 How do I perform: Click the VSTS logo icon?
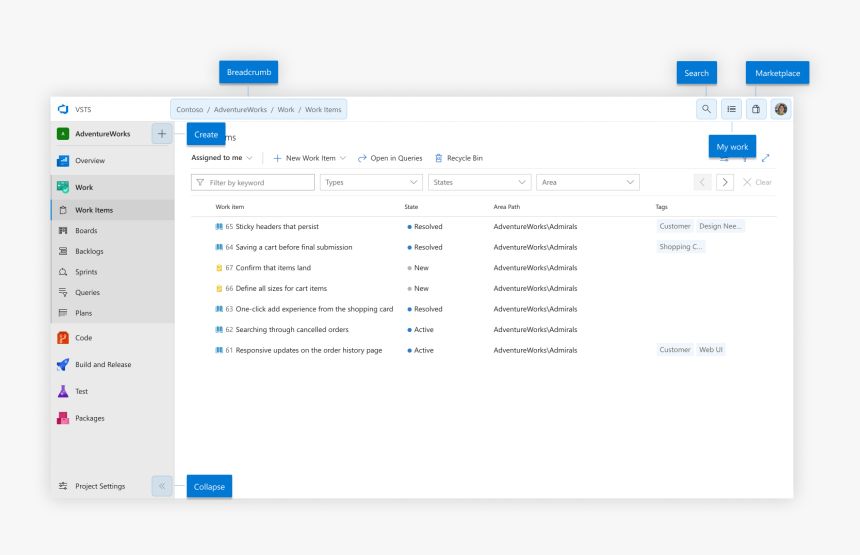(63, 109)
